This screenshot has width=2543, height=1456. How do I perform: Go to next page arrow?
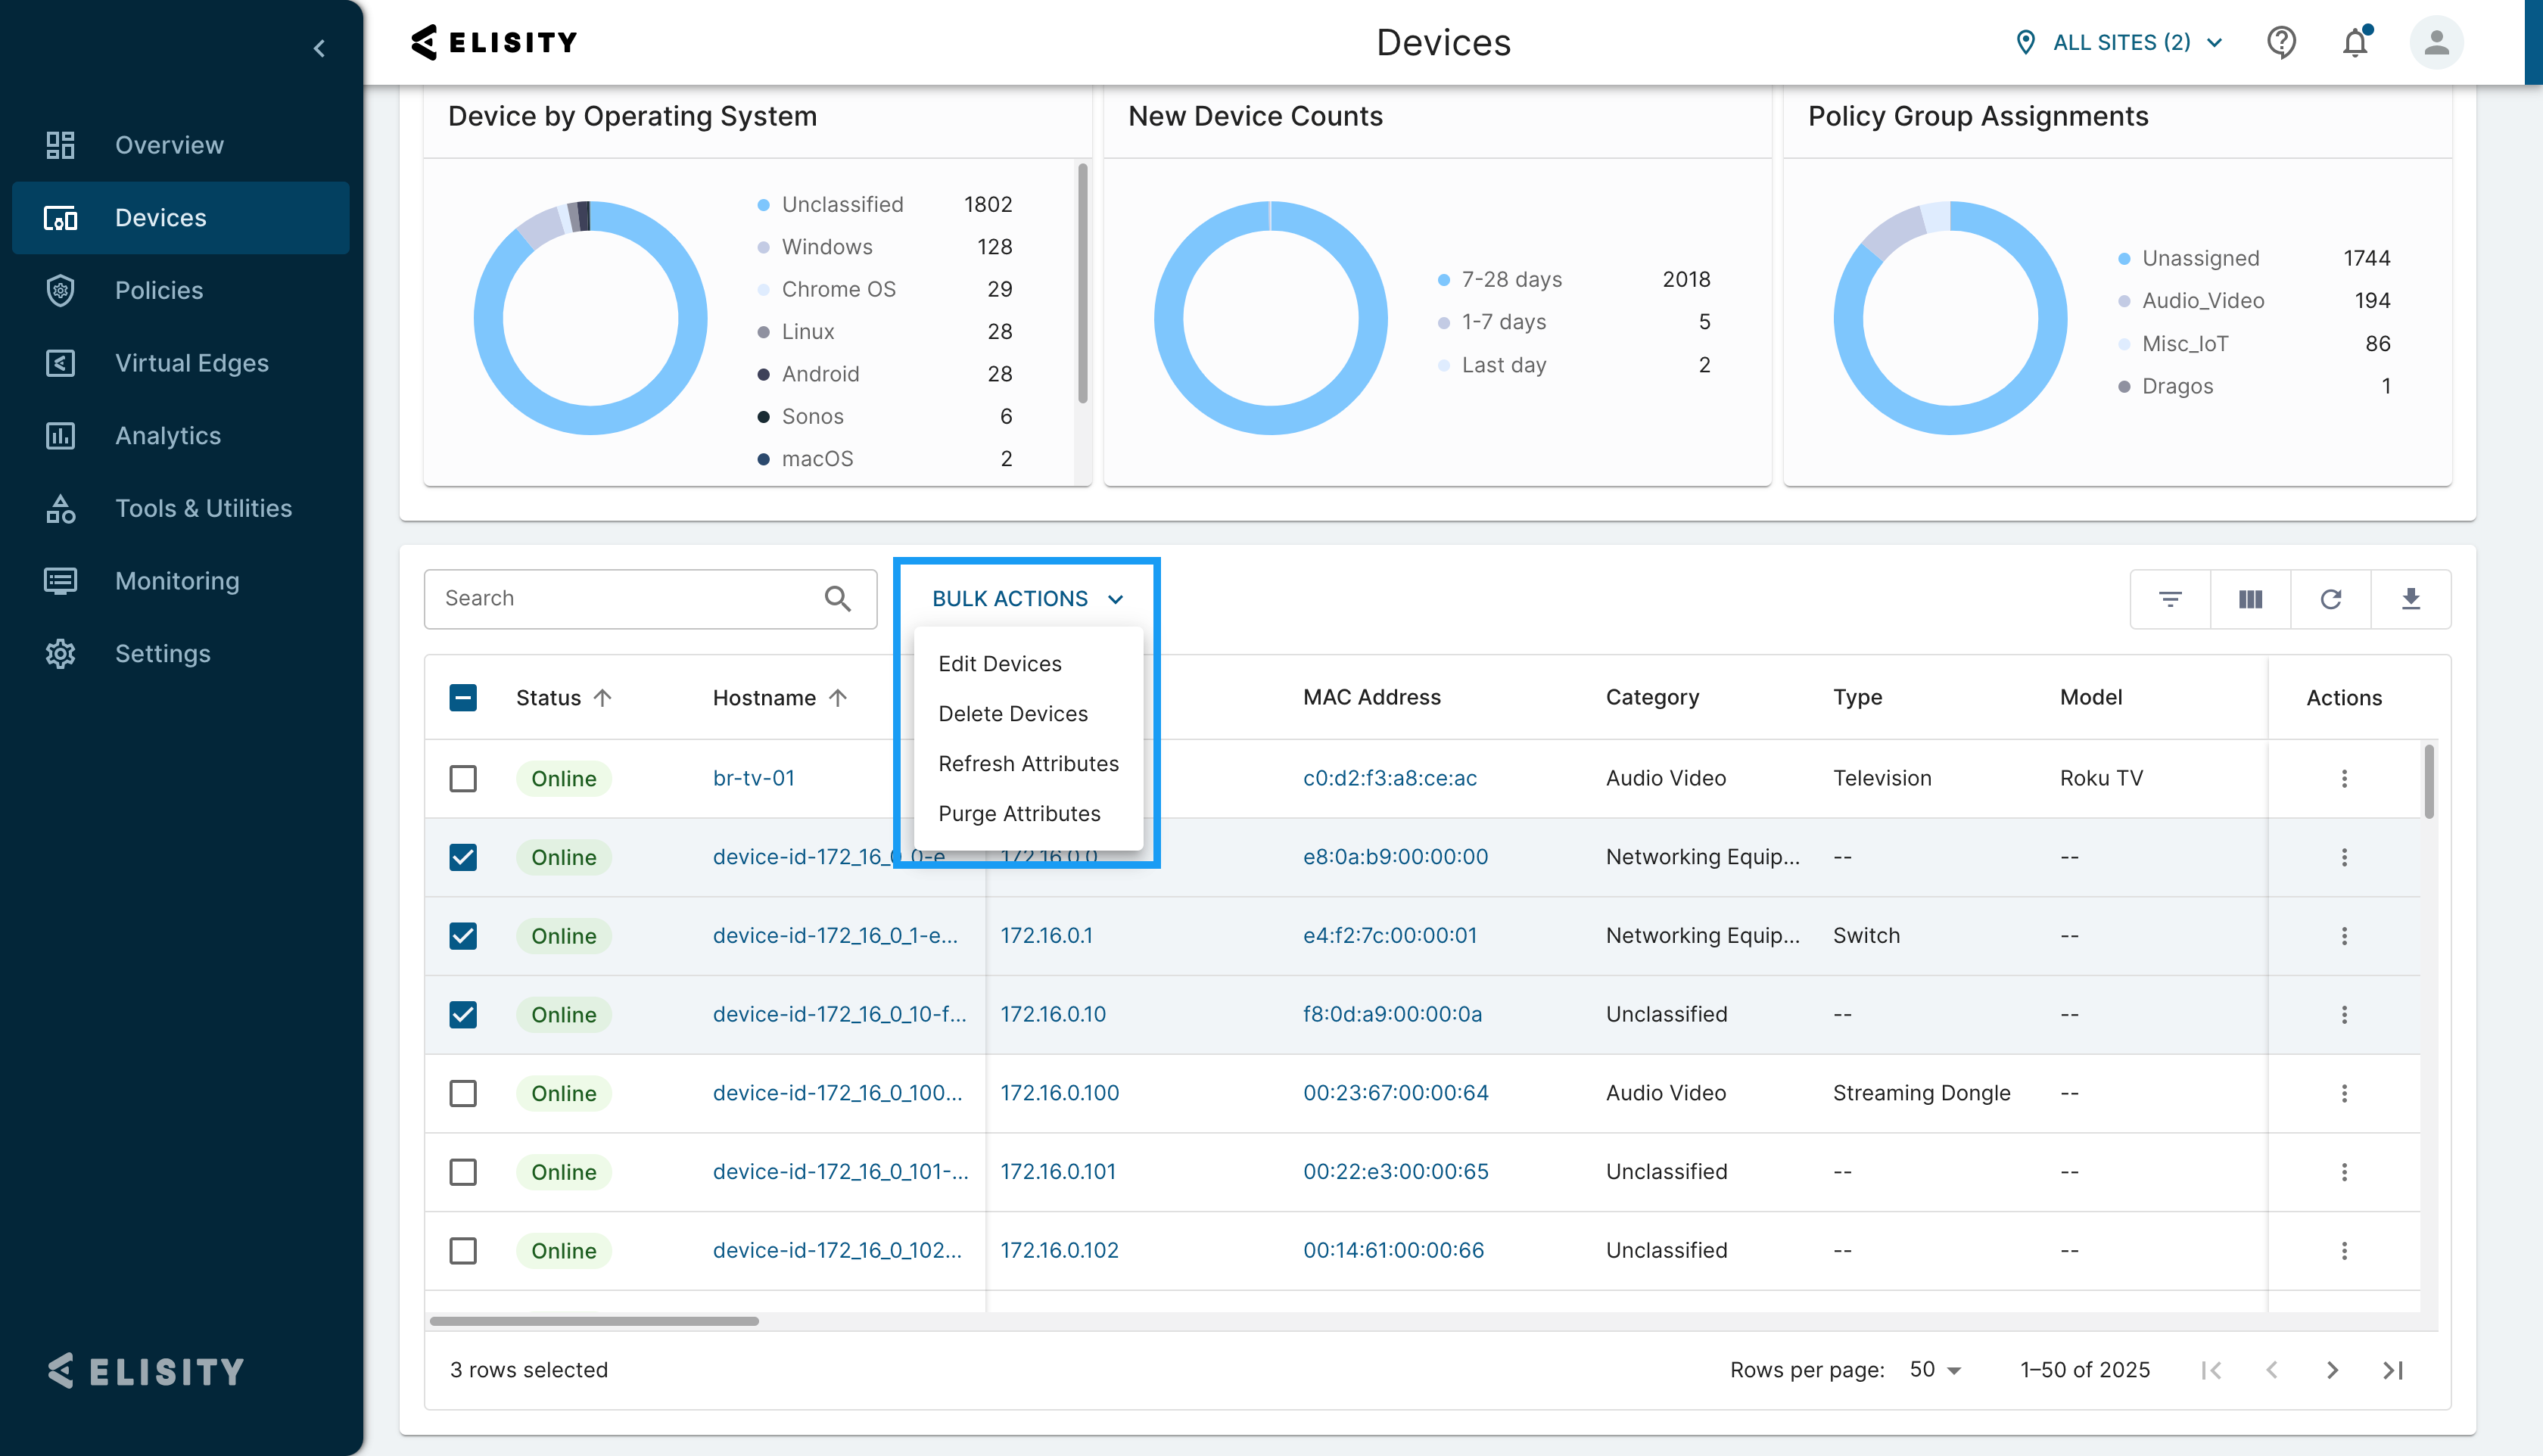point(2331,1370)
